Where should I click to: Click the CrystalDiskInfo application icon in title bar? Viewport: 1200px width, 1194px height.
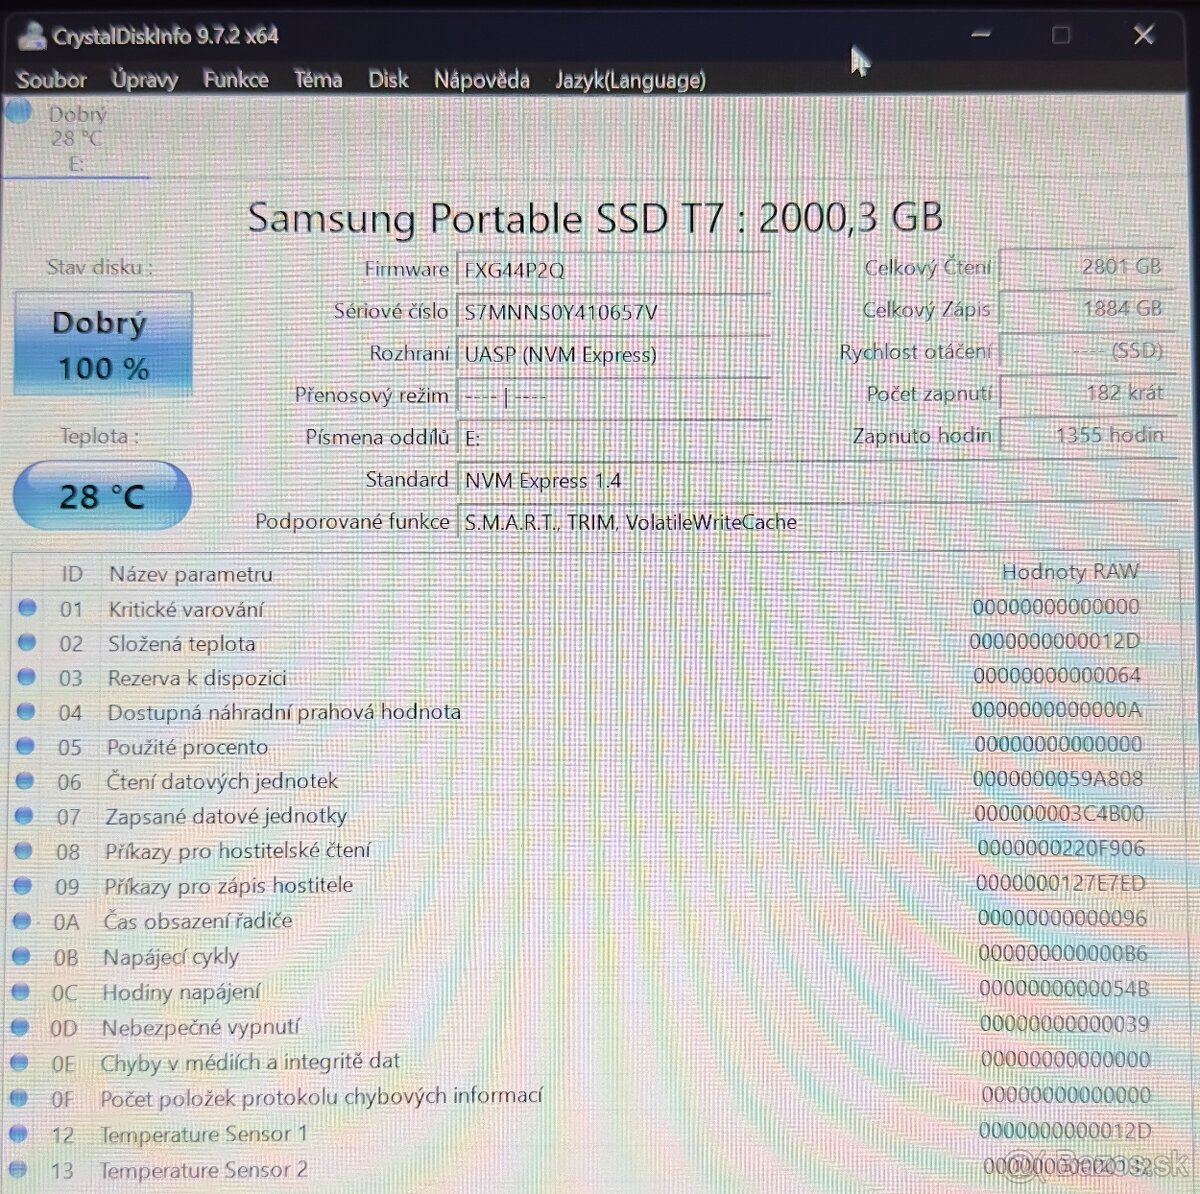[x=30, y=35]
